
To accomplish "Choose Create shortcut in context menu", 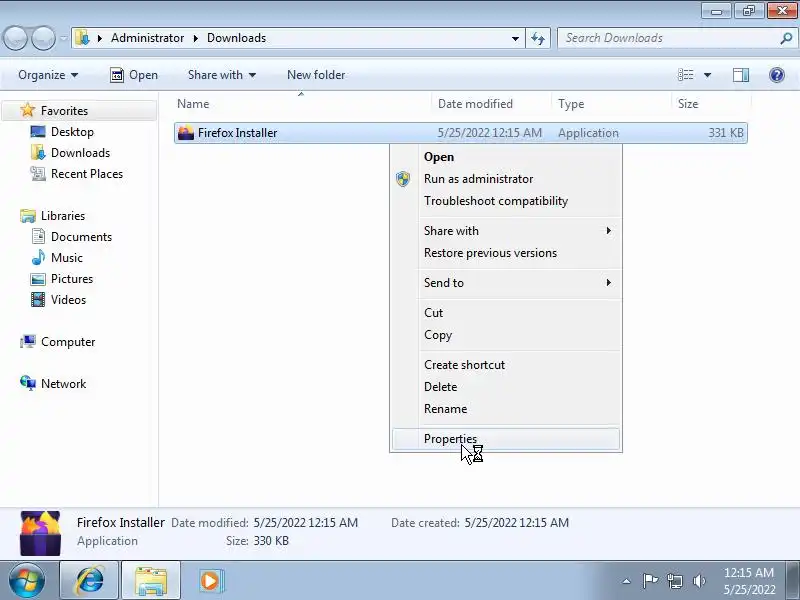I will [x=506, y=365].
